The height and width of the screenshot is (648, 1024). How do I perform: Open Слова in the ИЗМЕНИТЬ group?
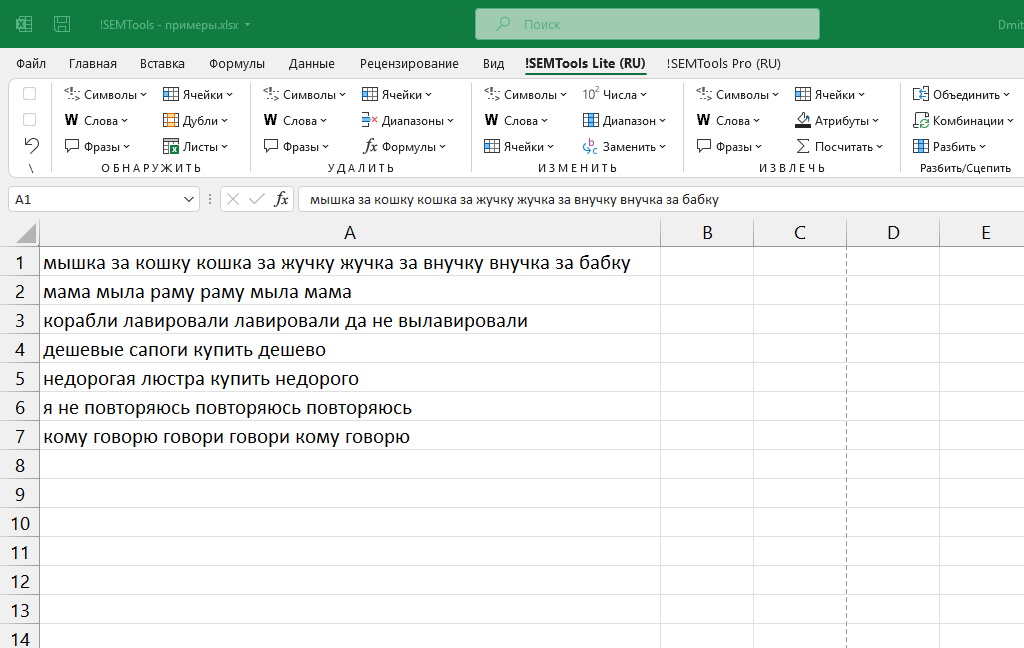click(x=516, y=121)
